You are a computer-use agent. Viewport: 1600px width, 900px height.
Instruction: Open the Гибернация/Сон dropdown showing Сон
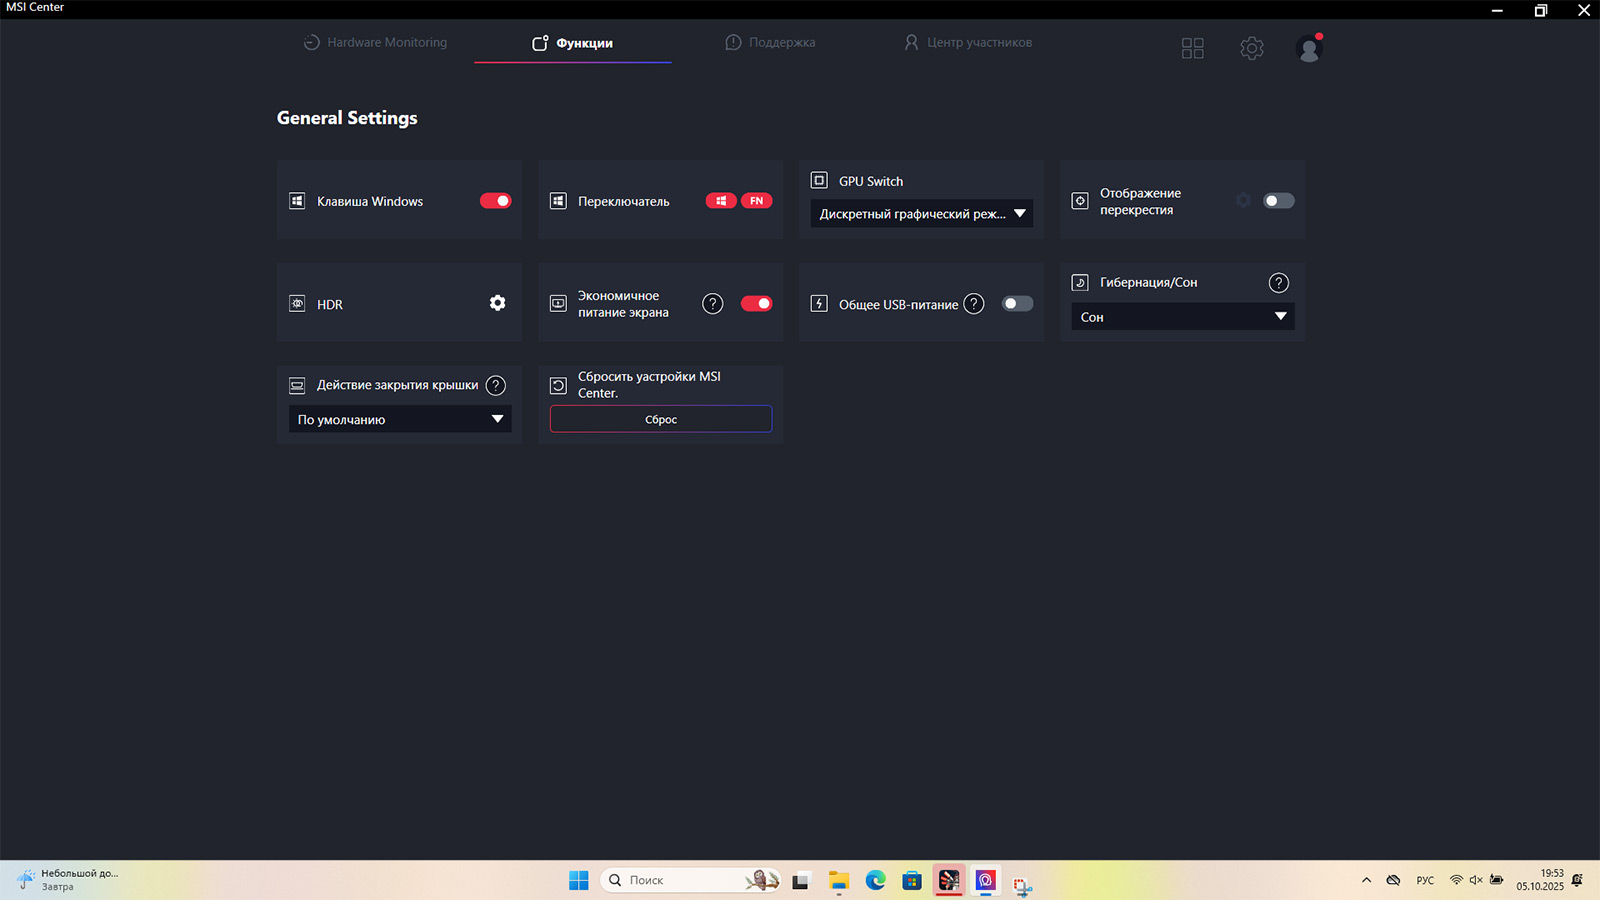(1182, 317)
